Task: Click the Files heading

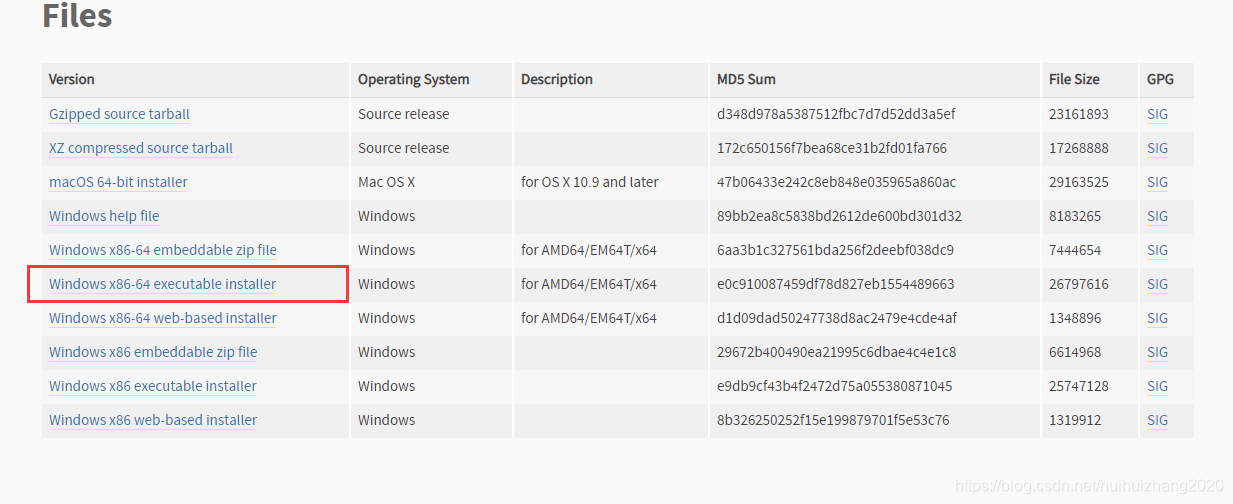Action: pyautogui.click(x=77, y=16)
